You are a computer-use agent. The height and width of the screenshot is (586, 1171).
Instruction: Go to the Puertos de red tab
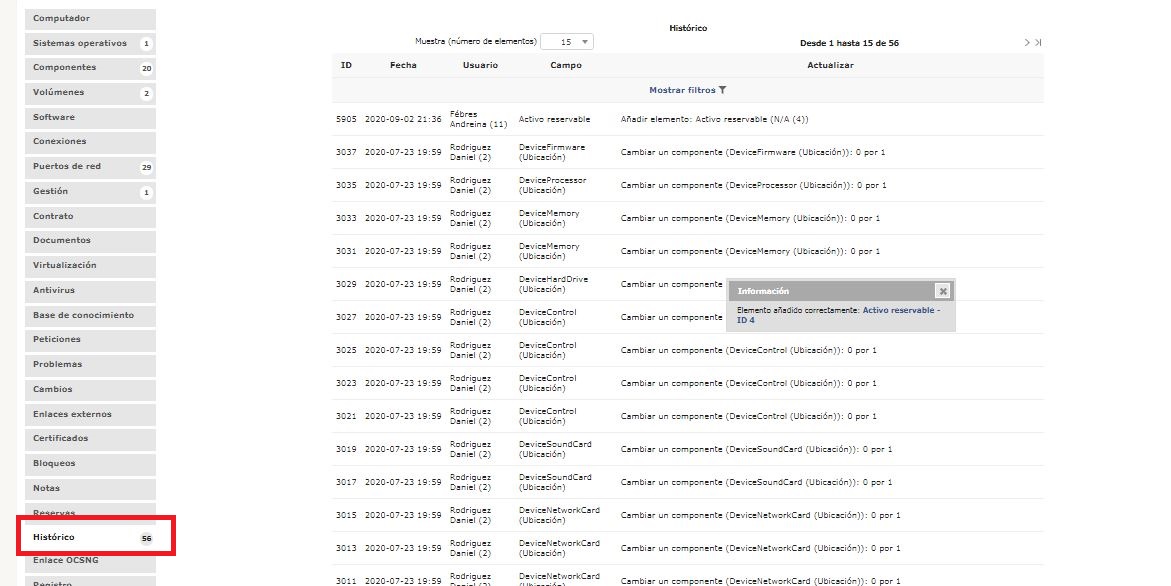(90, 167)
